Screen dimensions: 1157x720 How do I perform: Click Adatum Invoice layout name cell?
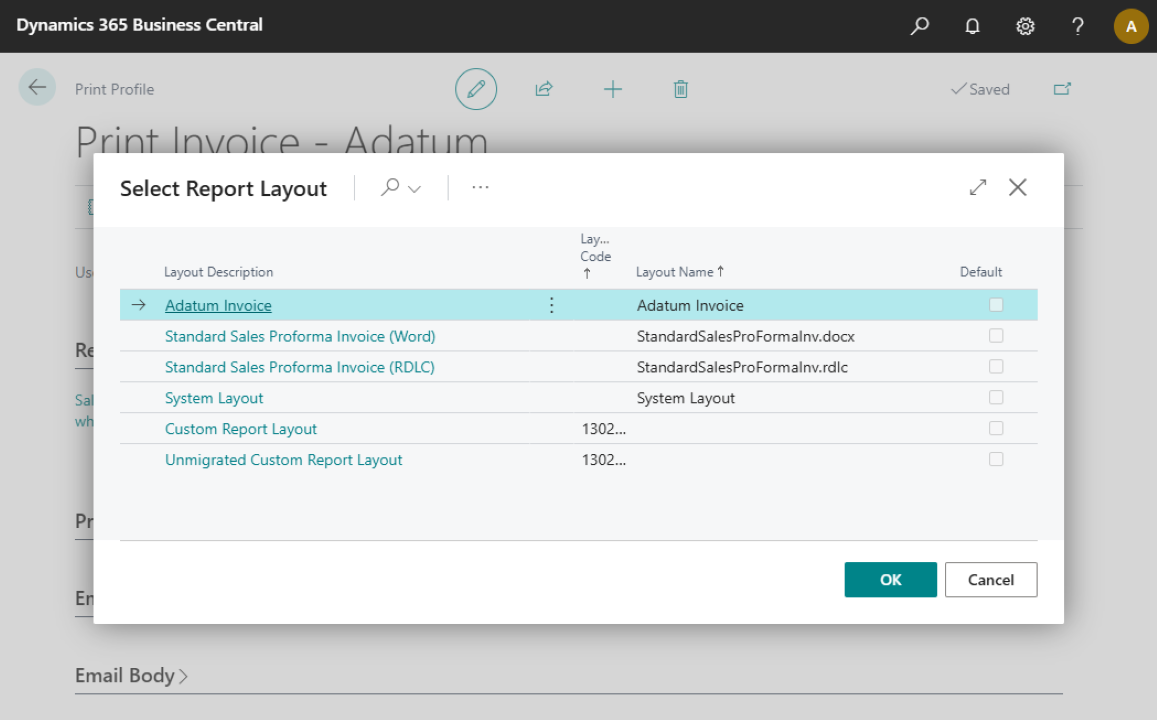click(x=690, y=305)
